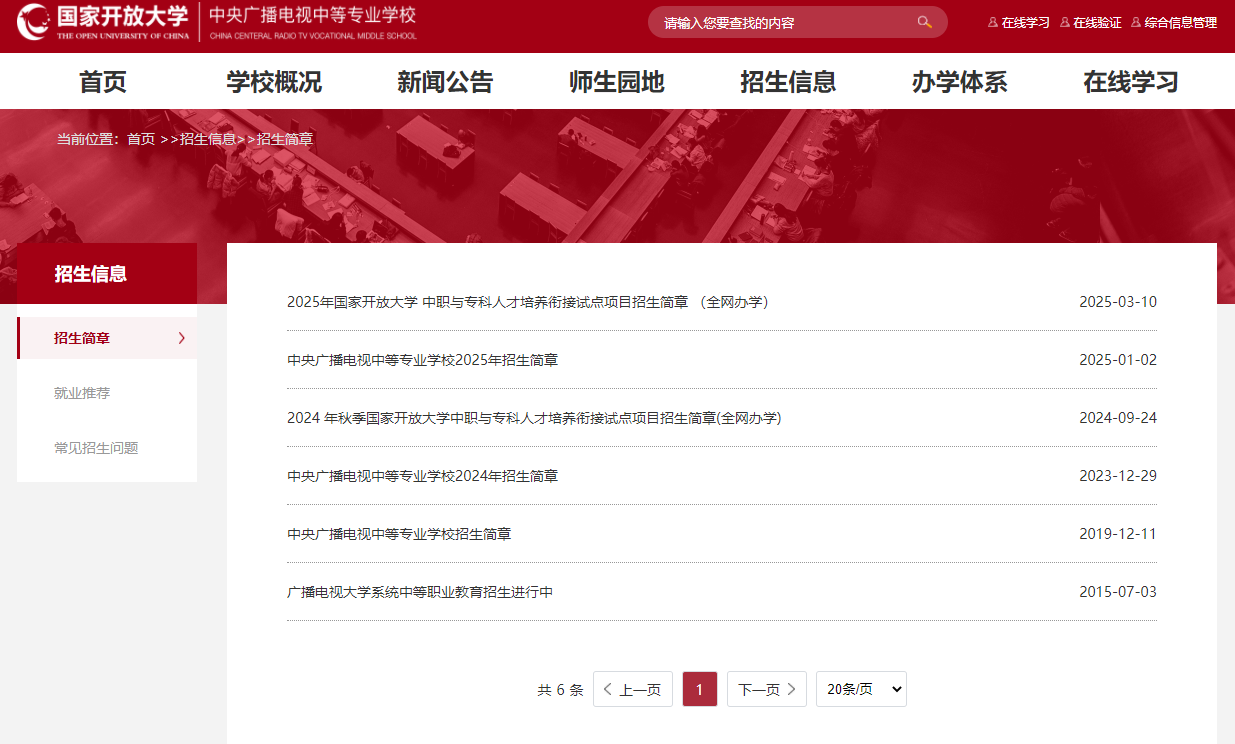Click the right arrow inside 下一页 button
The image size is (1235, 744).
792,689
